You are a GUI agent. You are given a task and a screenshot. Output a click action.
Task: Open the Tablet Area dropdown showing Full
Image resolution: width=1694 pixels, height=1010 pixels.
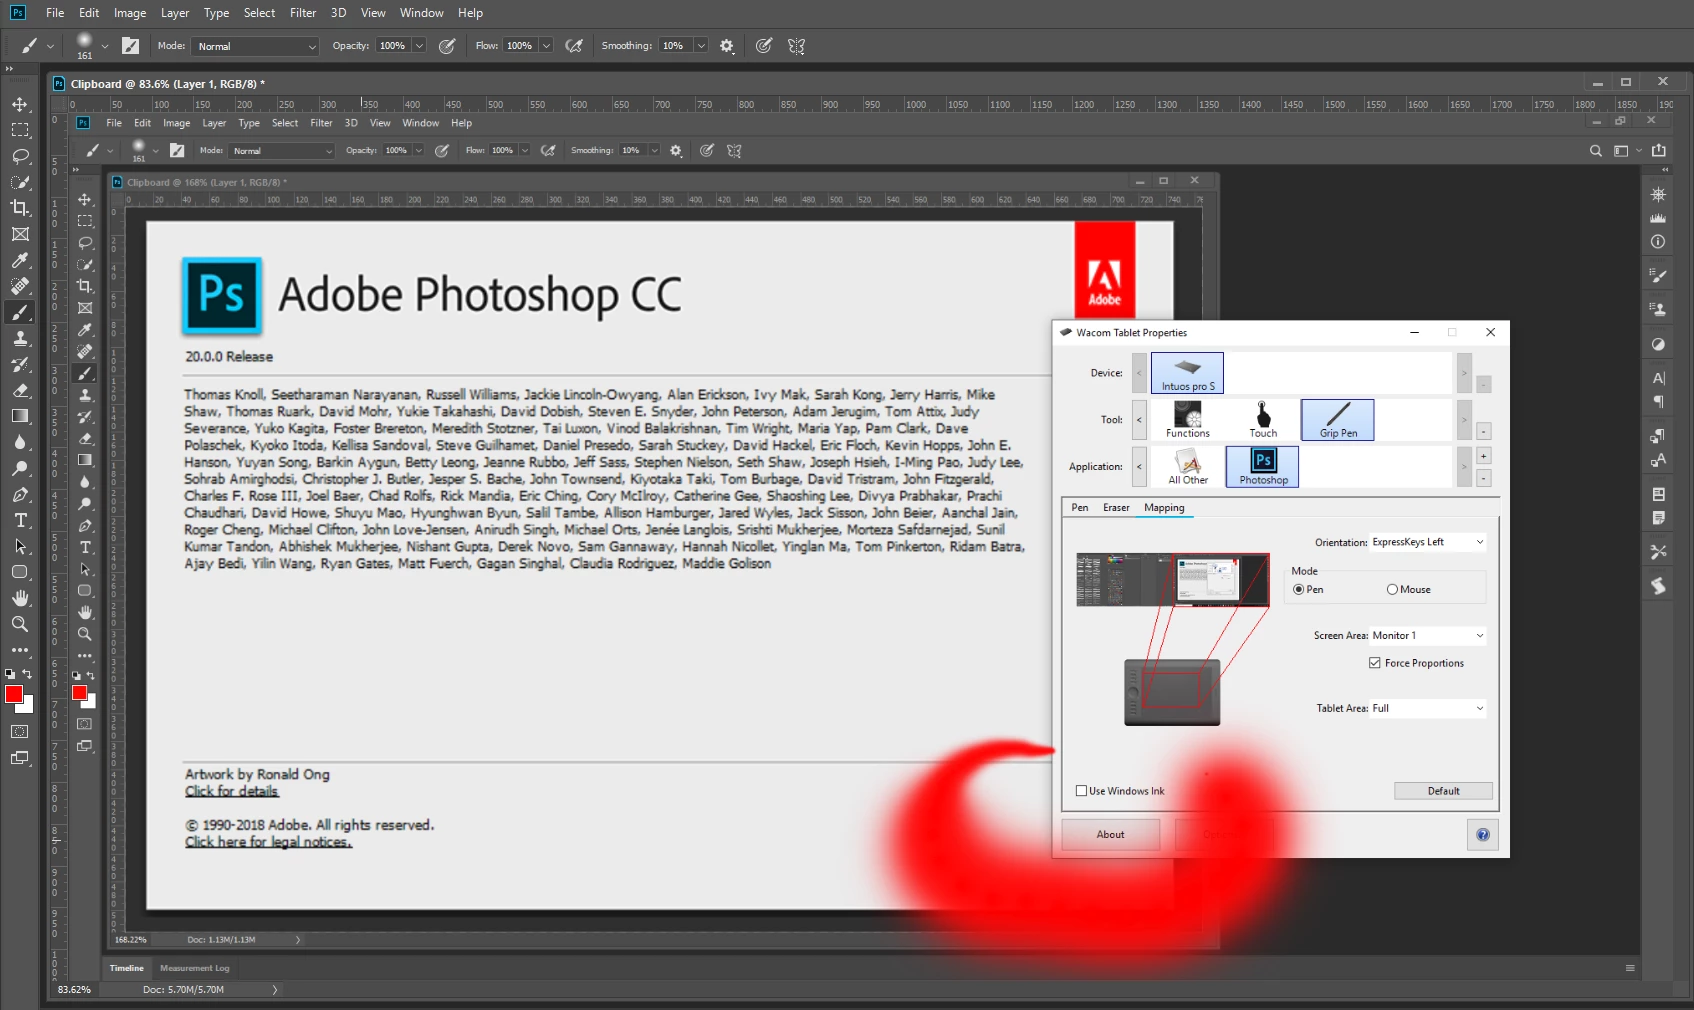(1428, 709)
